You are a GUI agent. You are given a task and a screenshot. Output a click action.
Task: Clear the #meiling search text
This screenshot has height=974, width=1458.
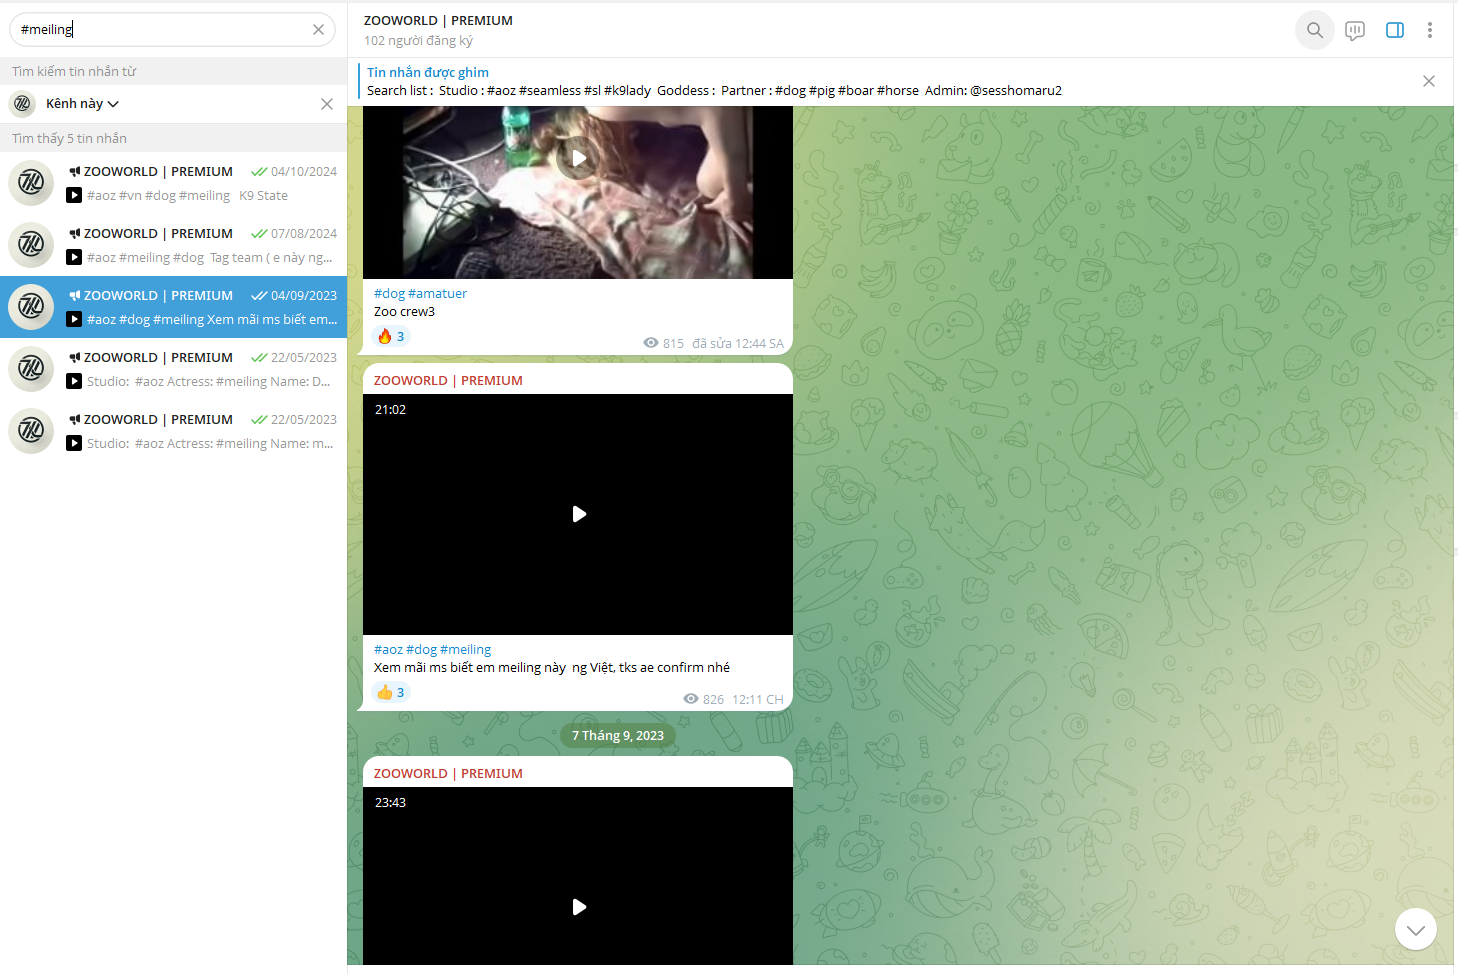click(x=318, y=30)
